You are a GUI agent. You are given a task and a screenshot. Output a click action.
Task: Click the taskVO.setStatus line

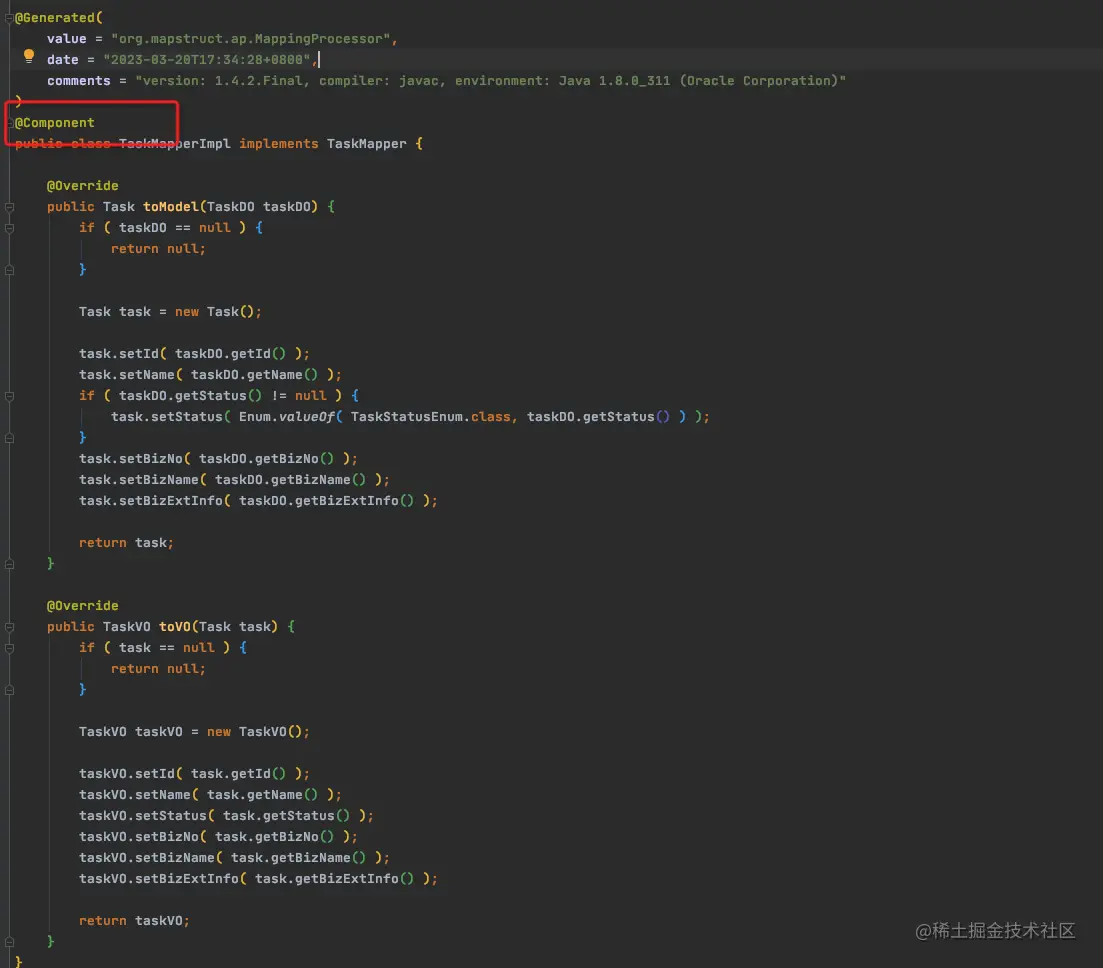[x=227, y=816]
